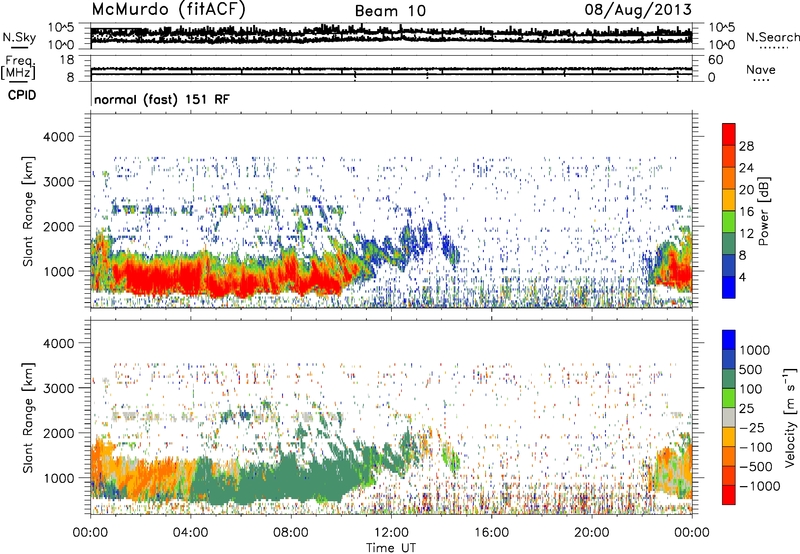The height and width of the screenshot is (554, 800).
Task: Click the "Time UT" axis title
Action: coord(391,548)
